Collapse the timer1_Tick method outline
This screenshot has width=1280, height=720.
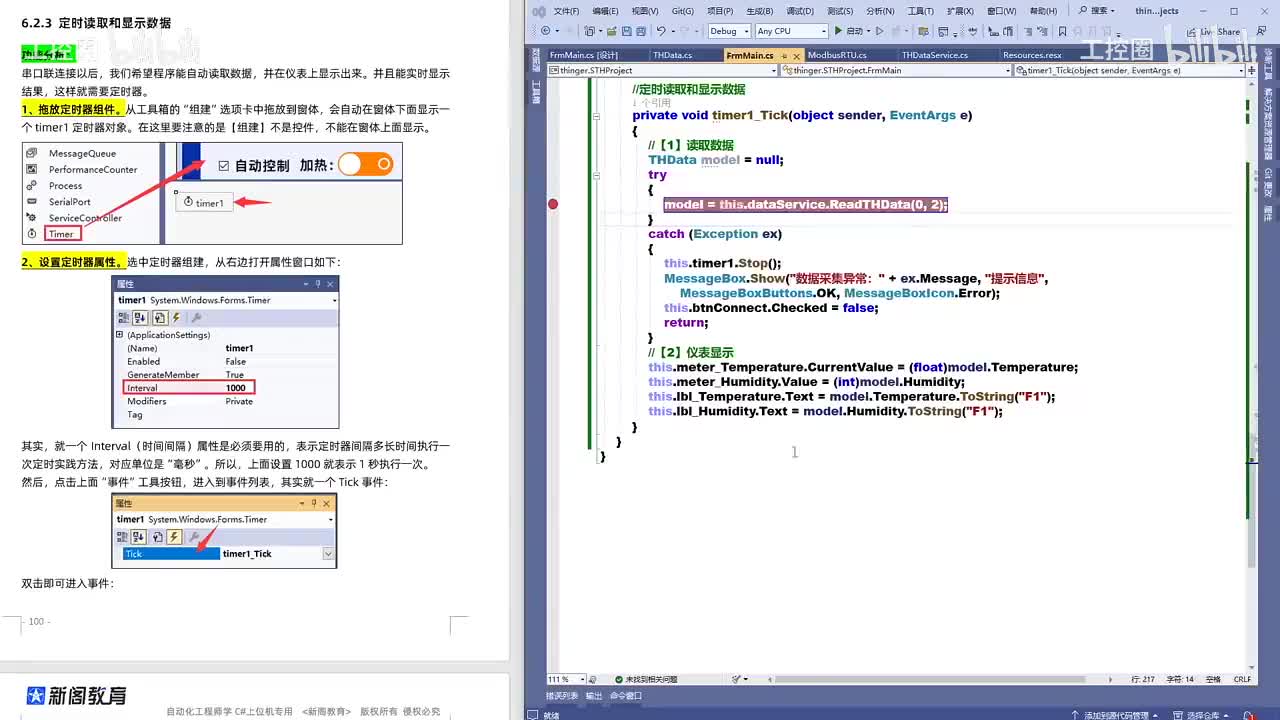[x=597, y=116]
